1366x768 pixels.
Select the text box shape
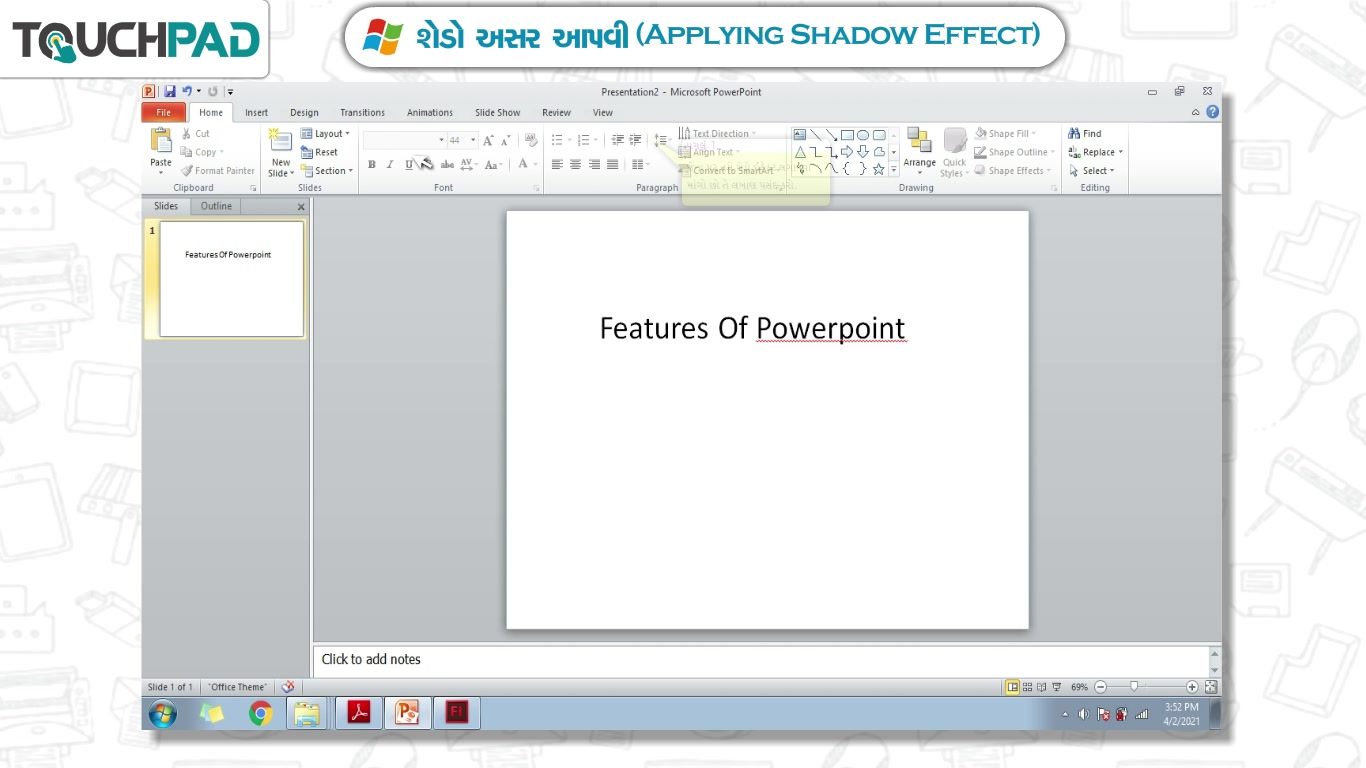800,134
